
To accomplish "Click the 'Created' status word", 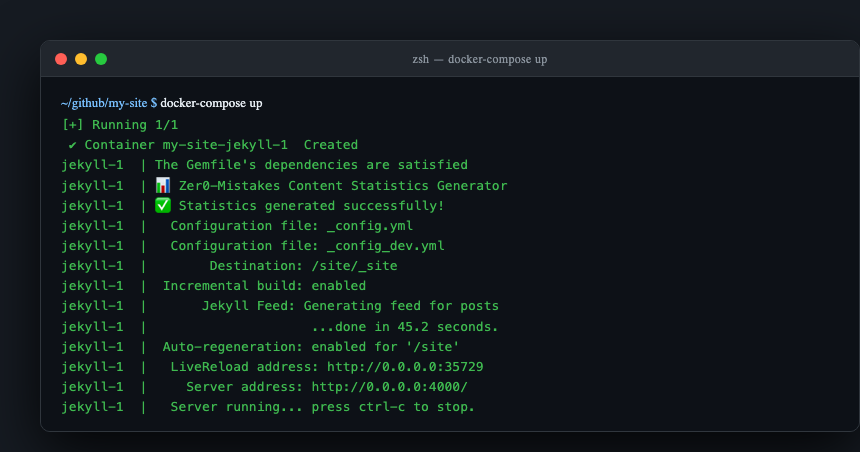I will pos(331,145).
